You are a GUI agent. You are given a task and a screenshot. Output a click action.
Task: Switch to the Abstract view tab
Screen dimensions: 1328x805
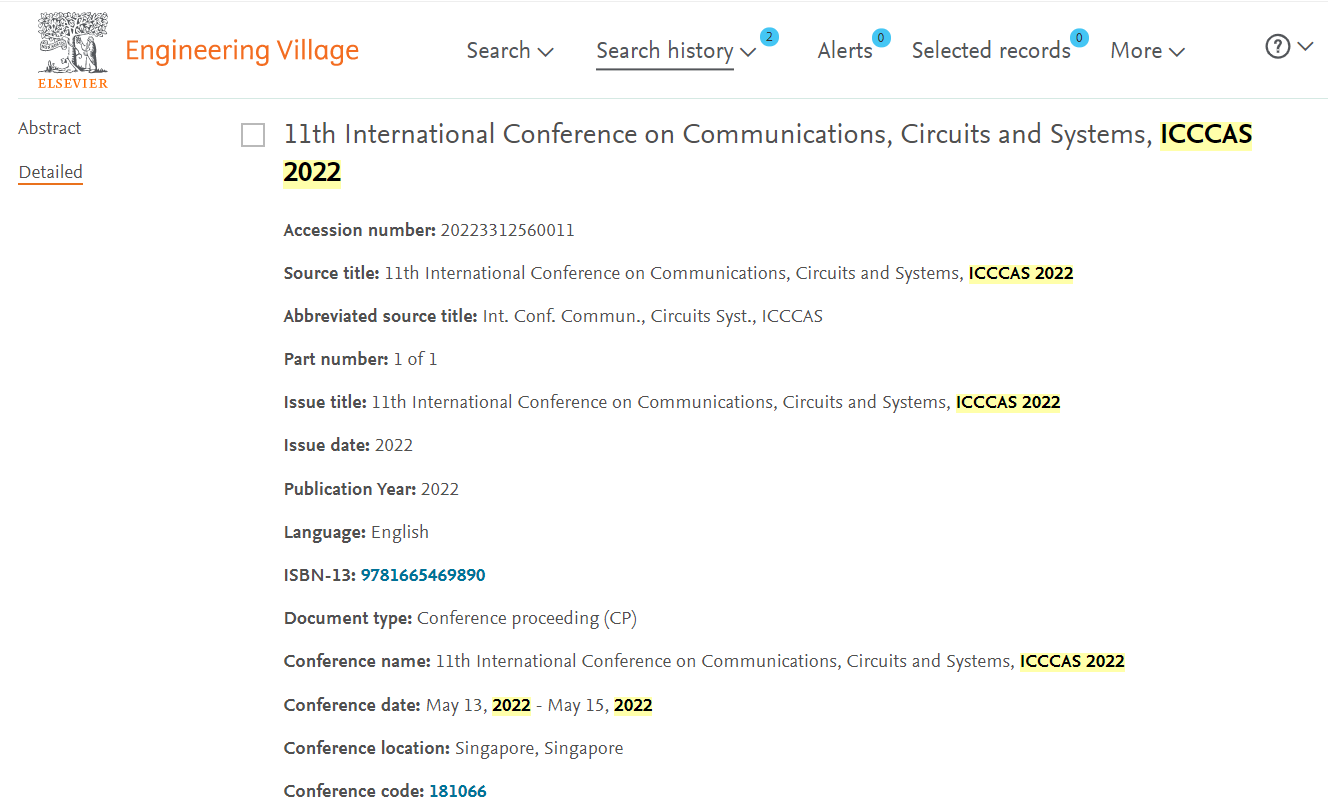(50, 128)
